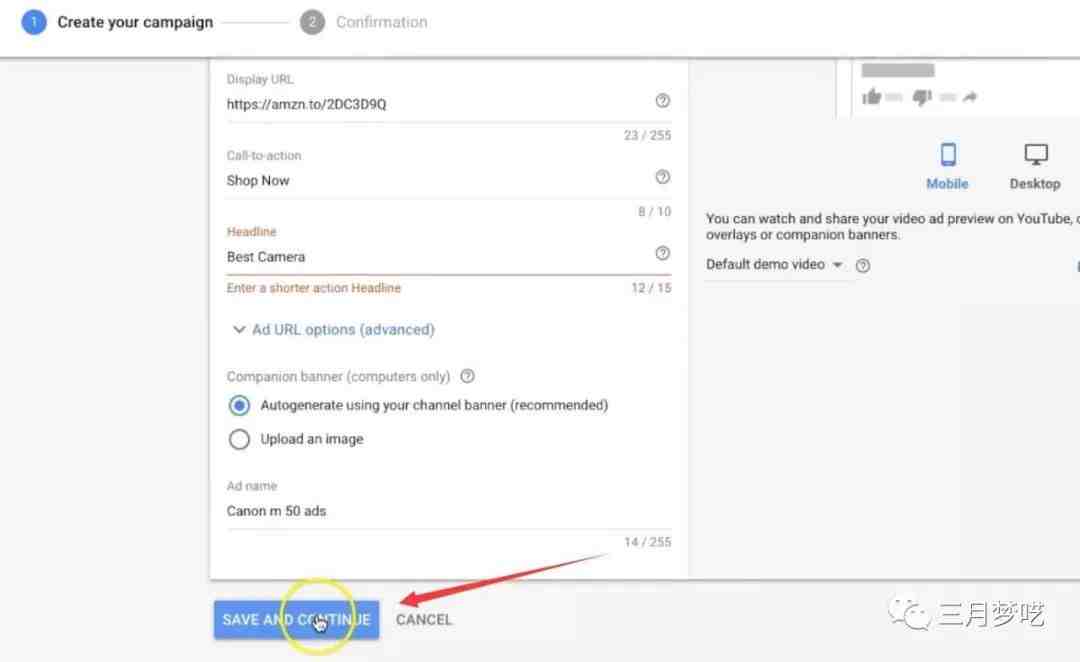Click thumbs up icon in video preview

[872, 97]
